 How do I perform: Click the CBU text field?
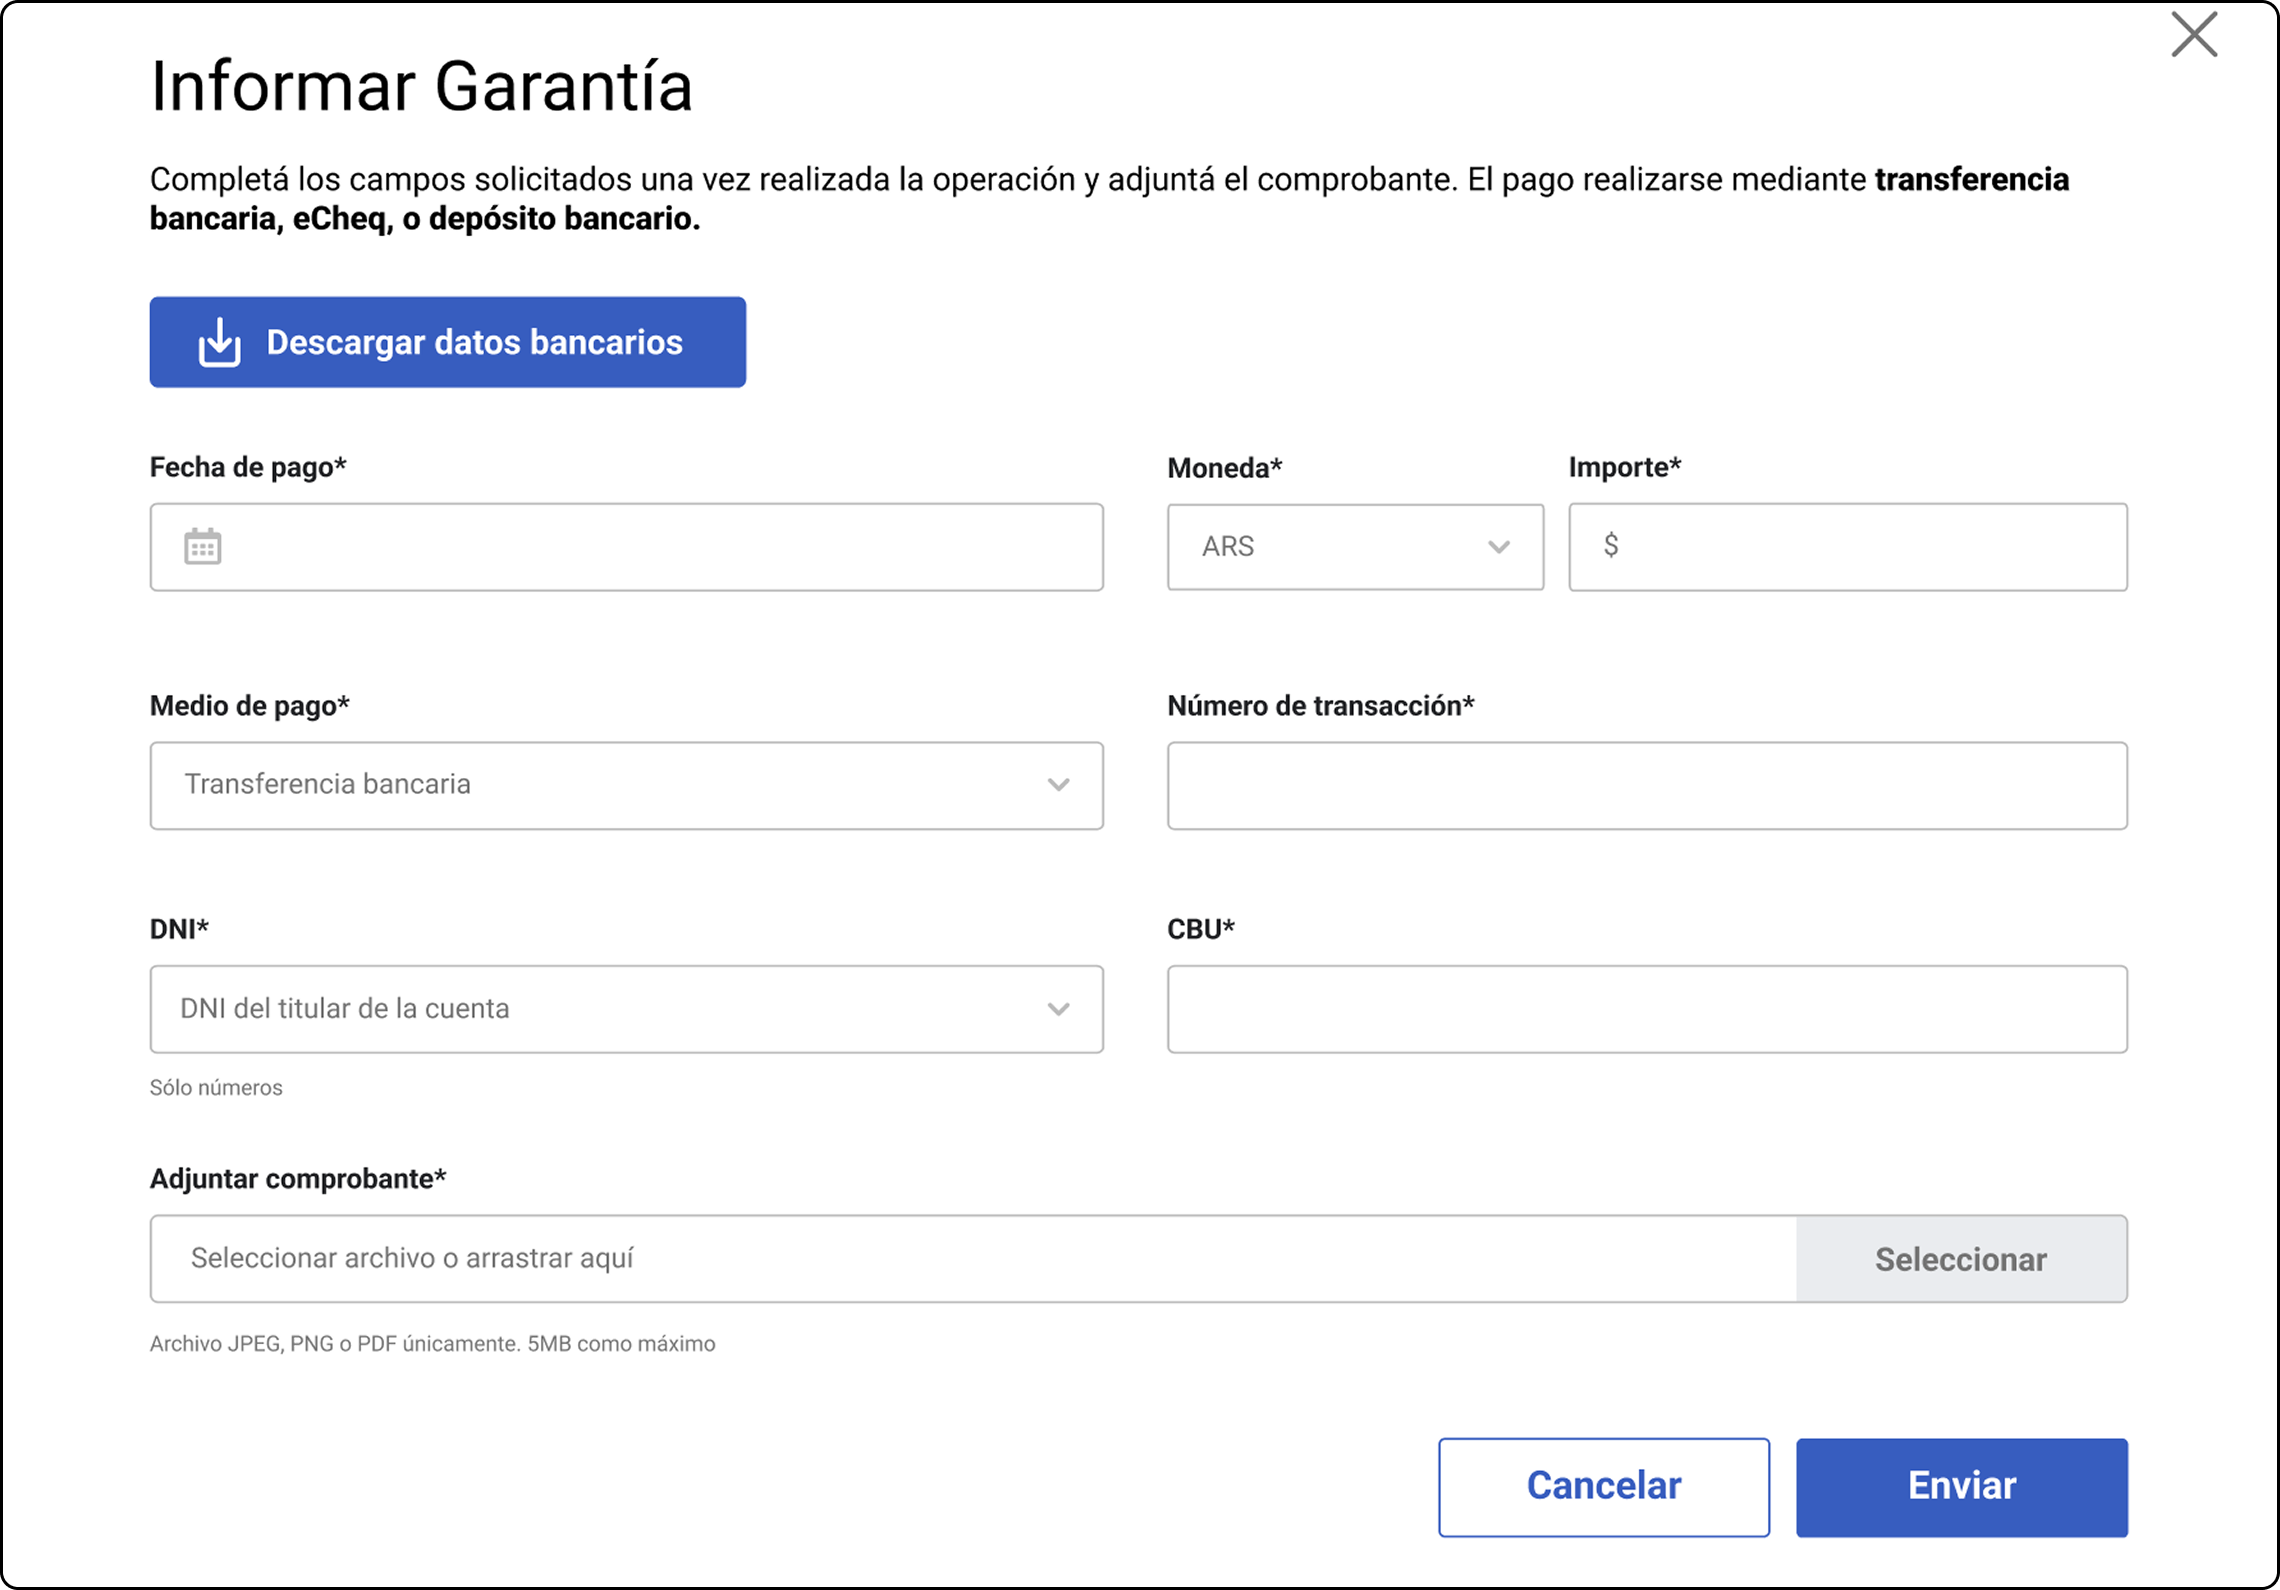click(x=1646, y=1009)
